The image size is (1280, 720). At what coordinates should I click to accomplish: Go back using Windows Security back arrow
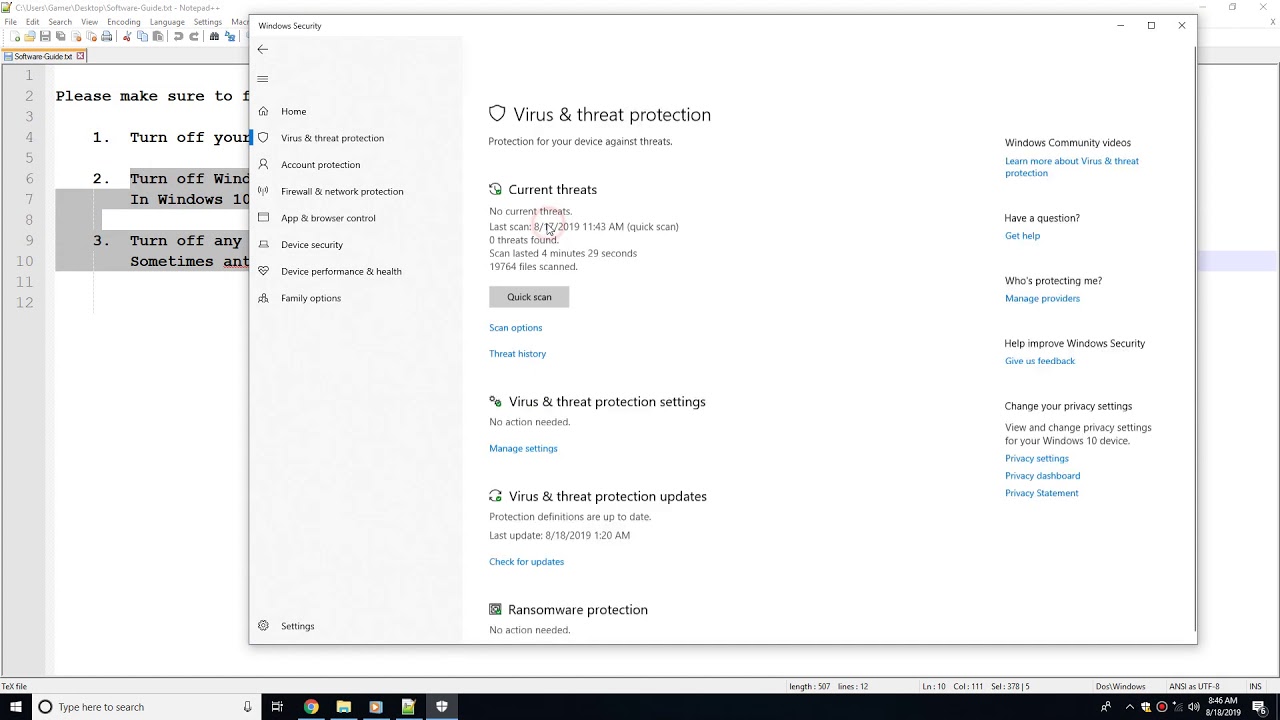(x=262, y=49)
